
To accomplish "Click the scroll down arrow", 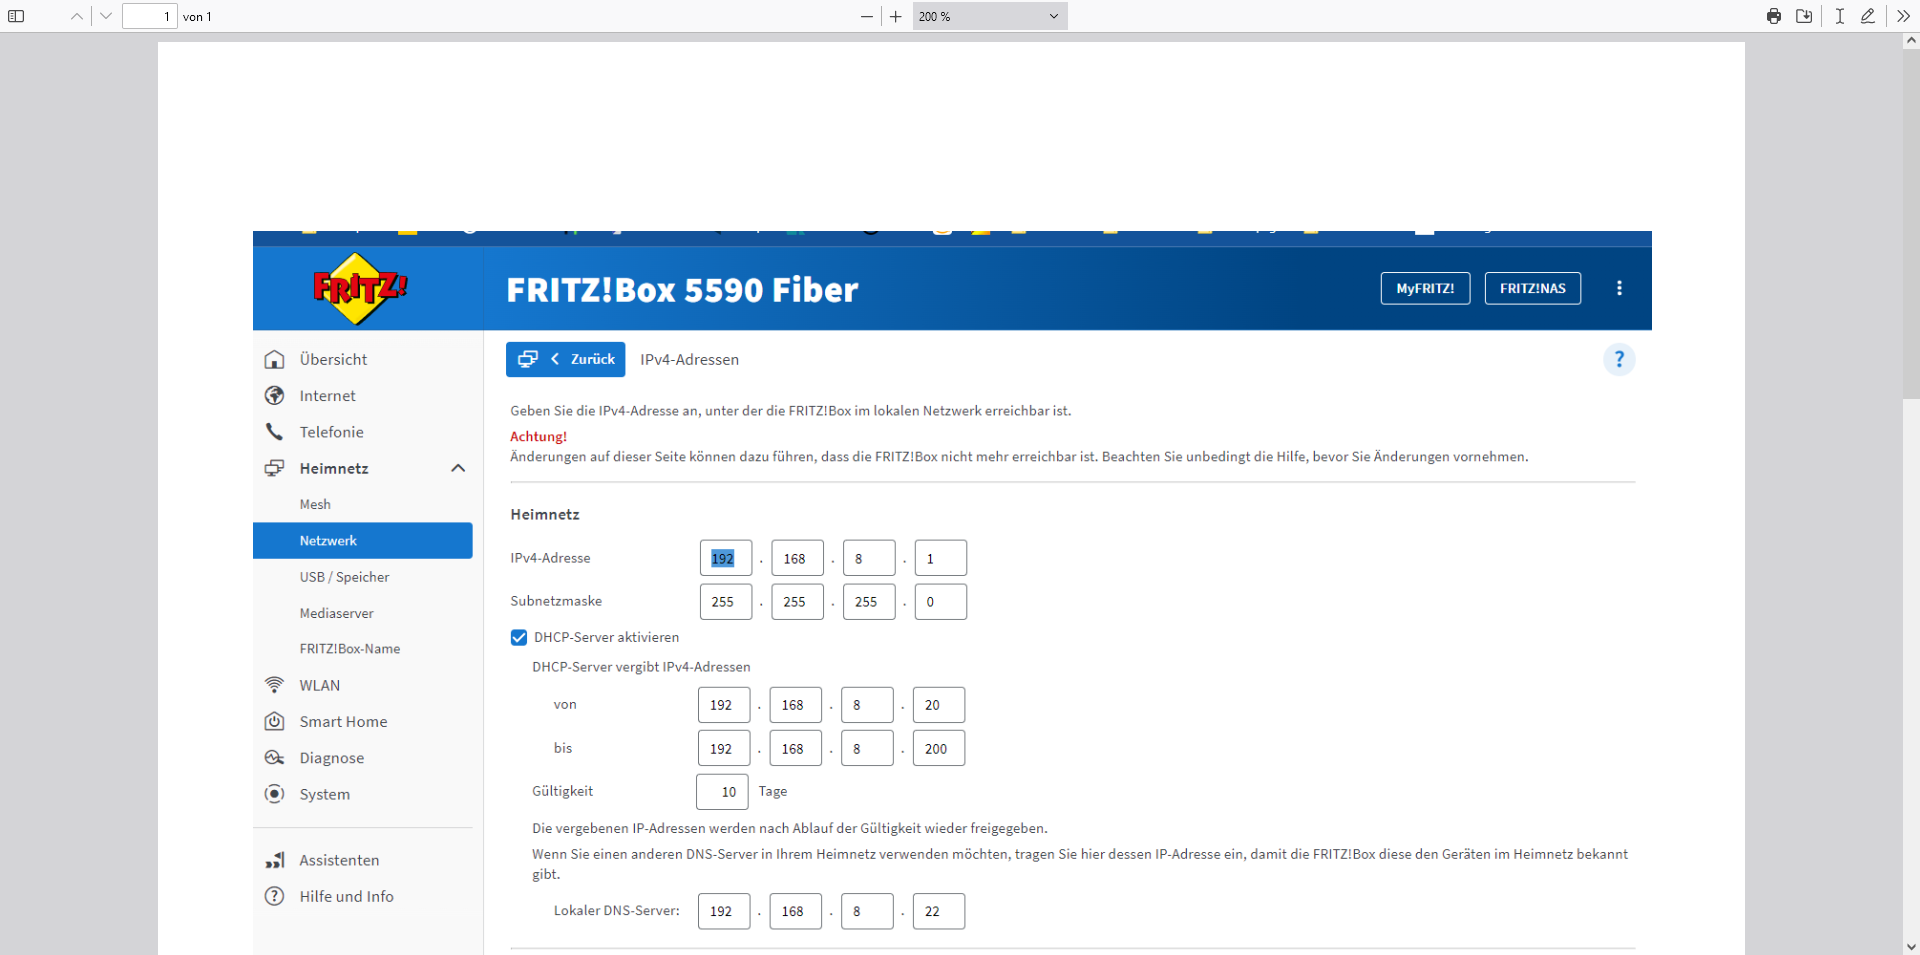I will (x=1911, y=946).
